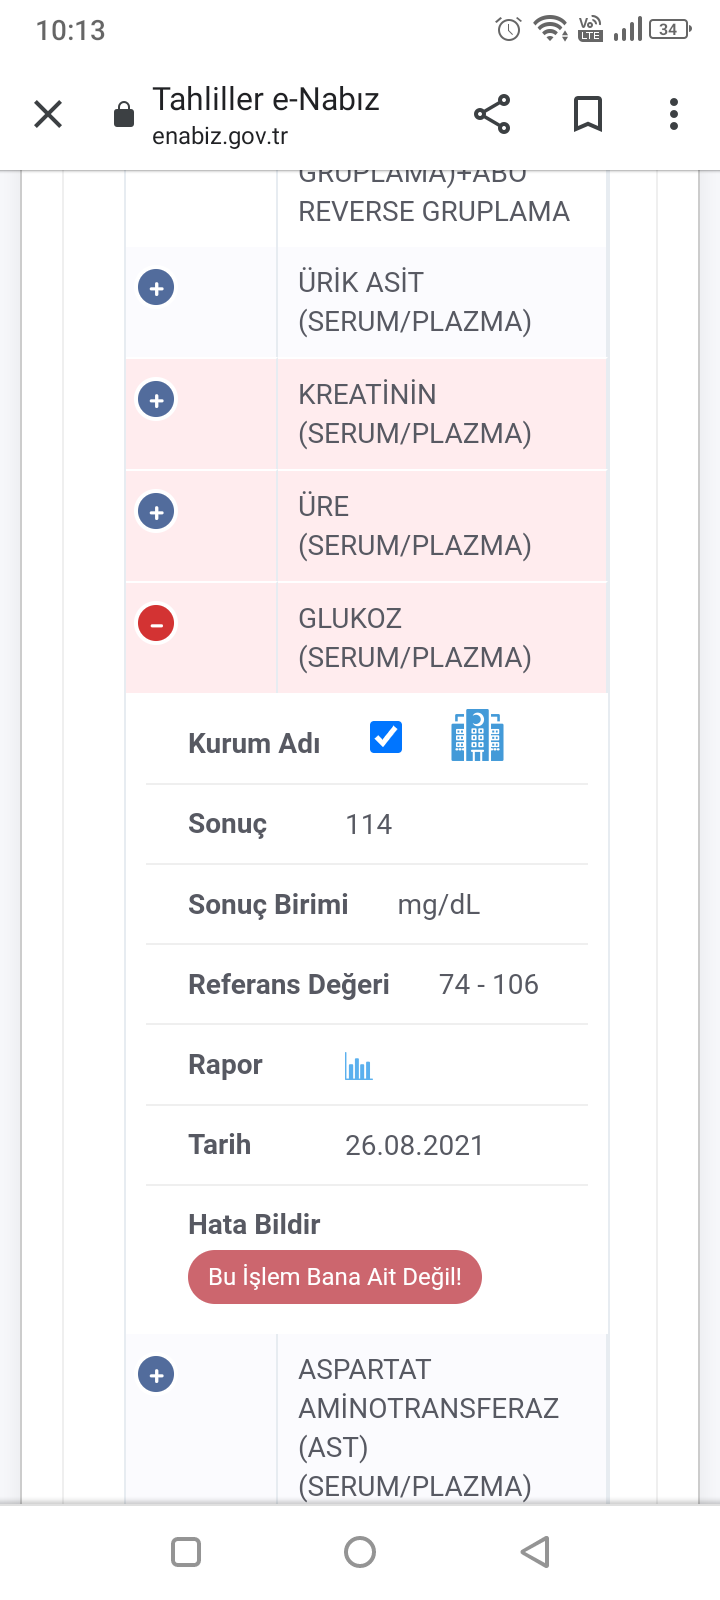Expand the ÜRİK ASİT test row
The height and width of the screenshot is (1600, 720).
click(156, 288)
